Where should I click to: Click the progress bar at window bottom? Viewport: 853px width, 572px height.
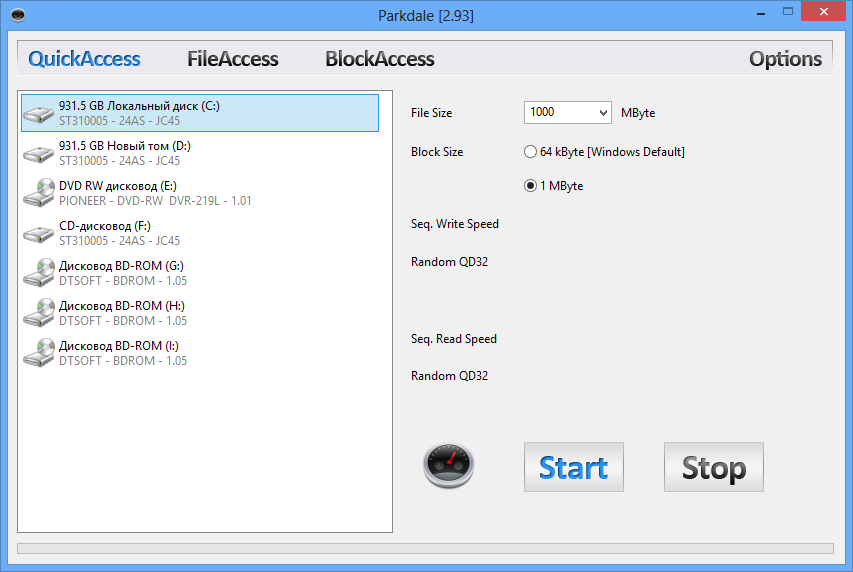[425, 548]
